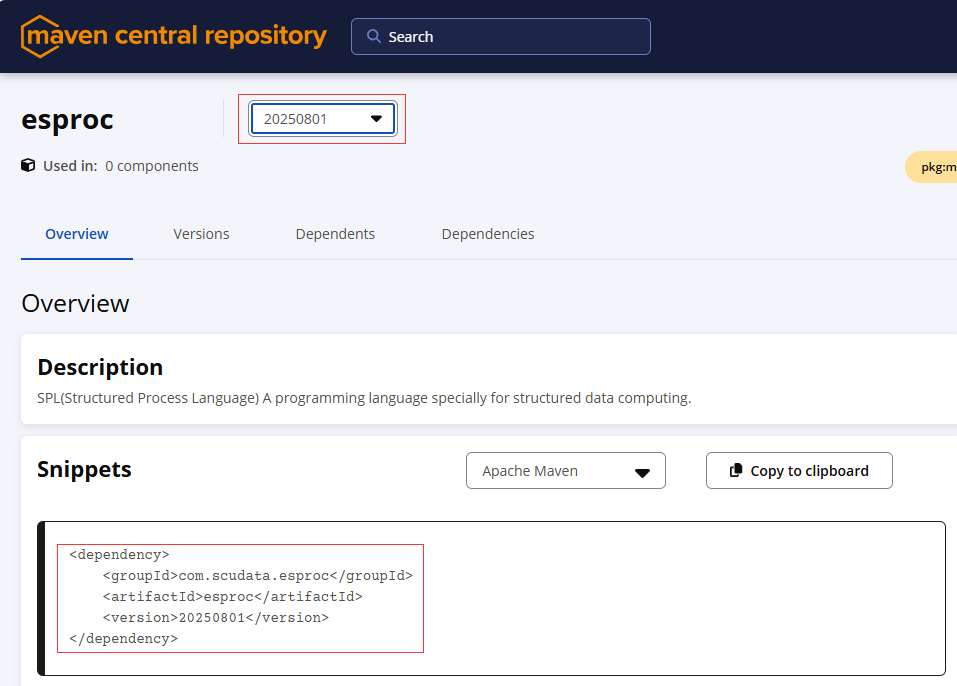Focus the Search input field
Screen dimensions: 957x686
tap(510, 37)
